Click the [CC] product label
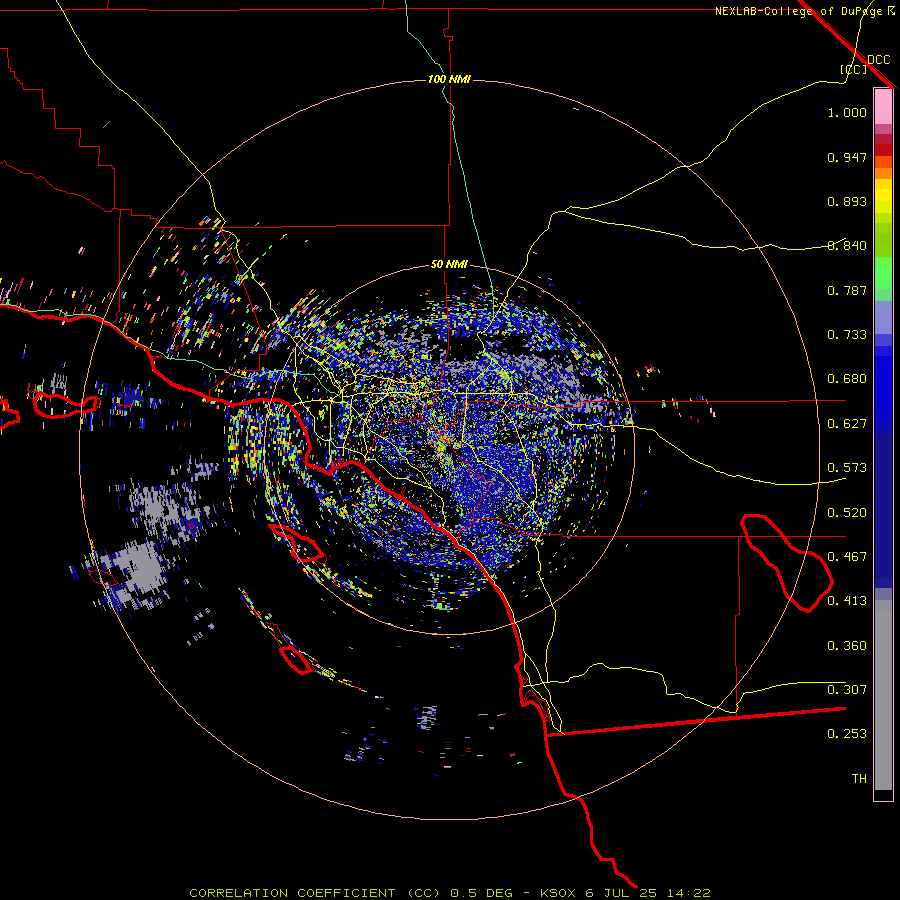The height and width of the screenshot is (900, 900). pyautogui.click(x=853, y=69)
